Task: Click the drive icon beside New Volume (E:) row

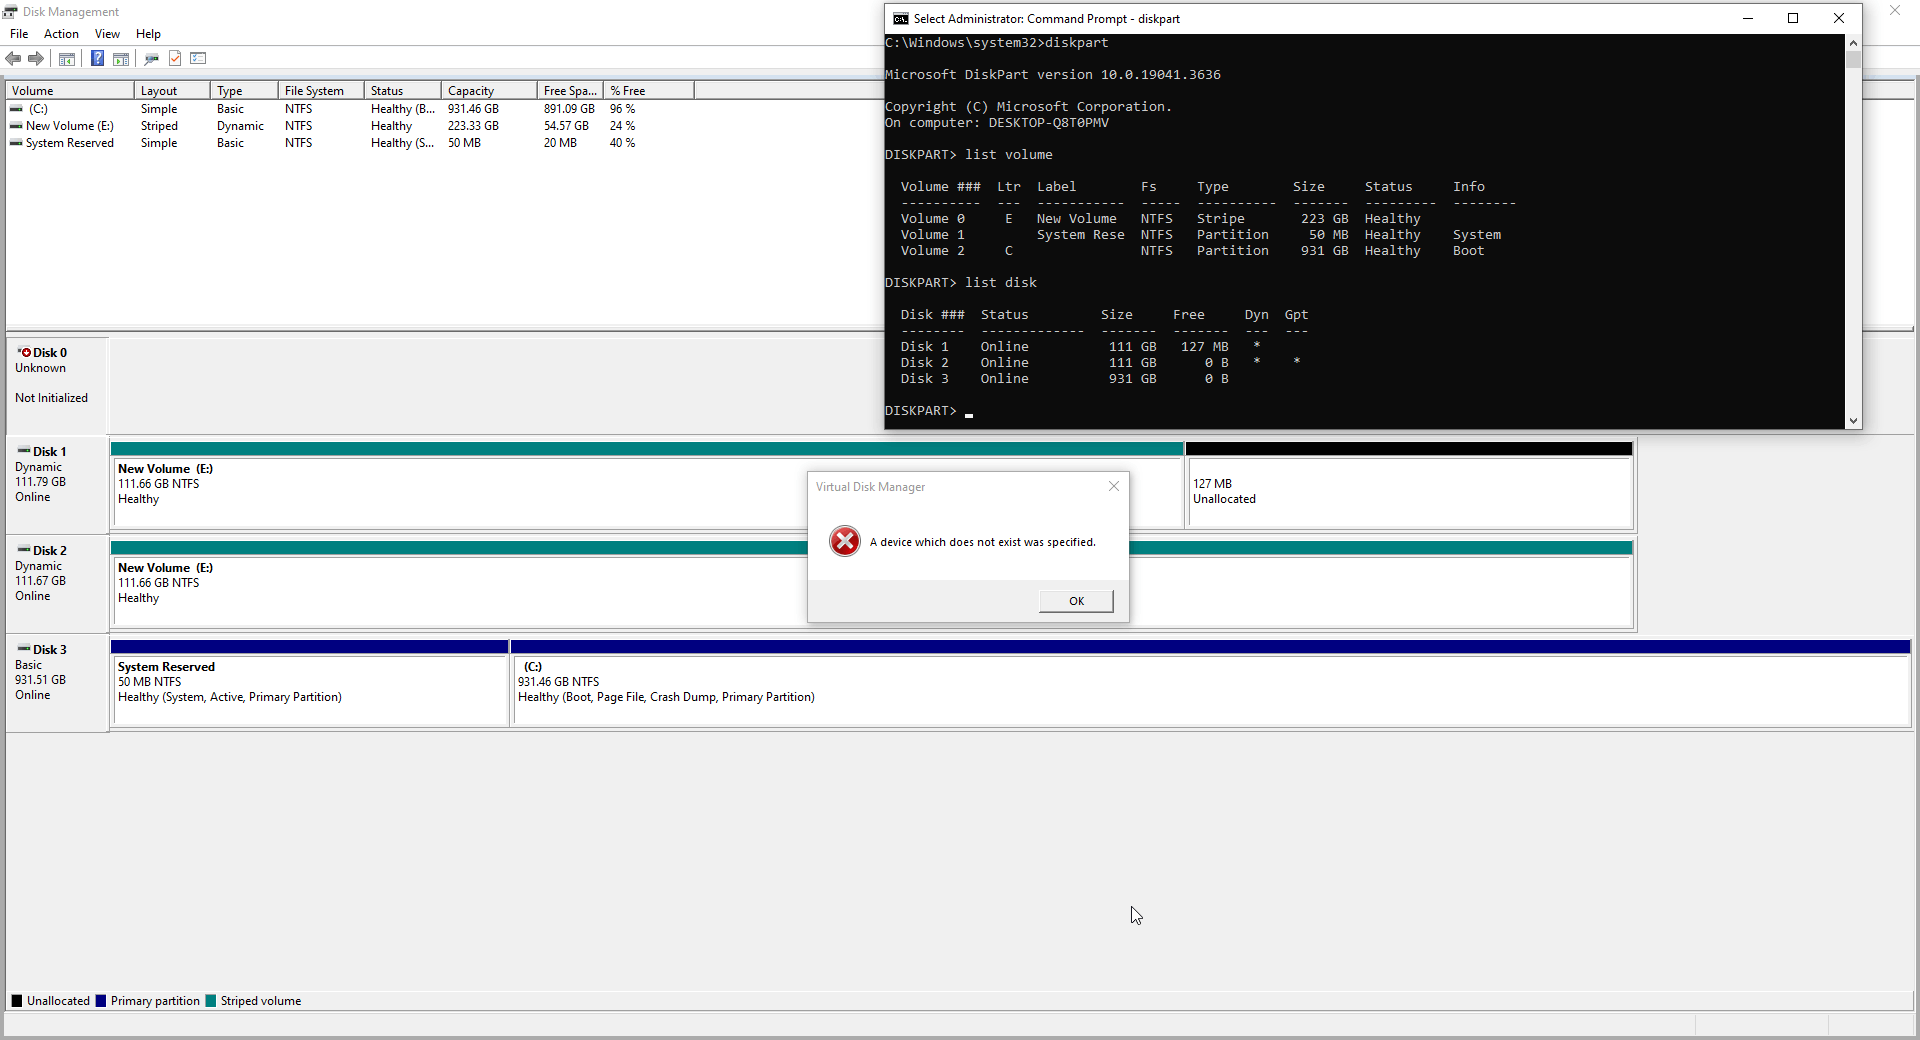Action: 16,126
